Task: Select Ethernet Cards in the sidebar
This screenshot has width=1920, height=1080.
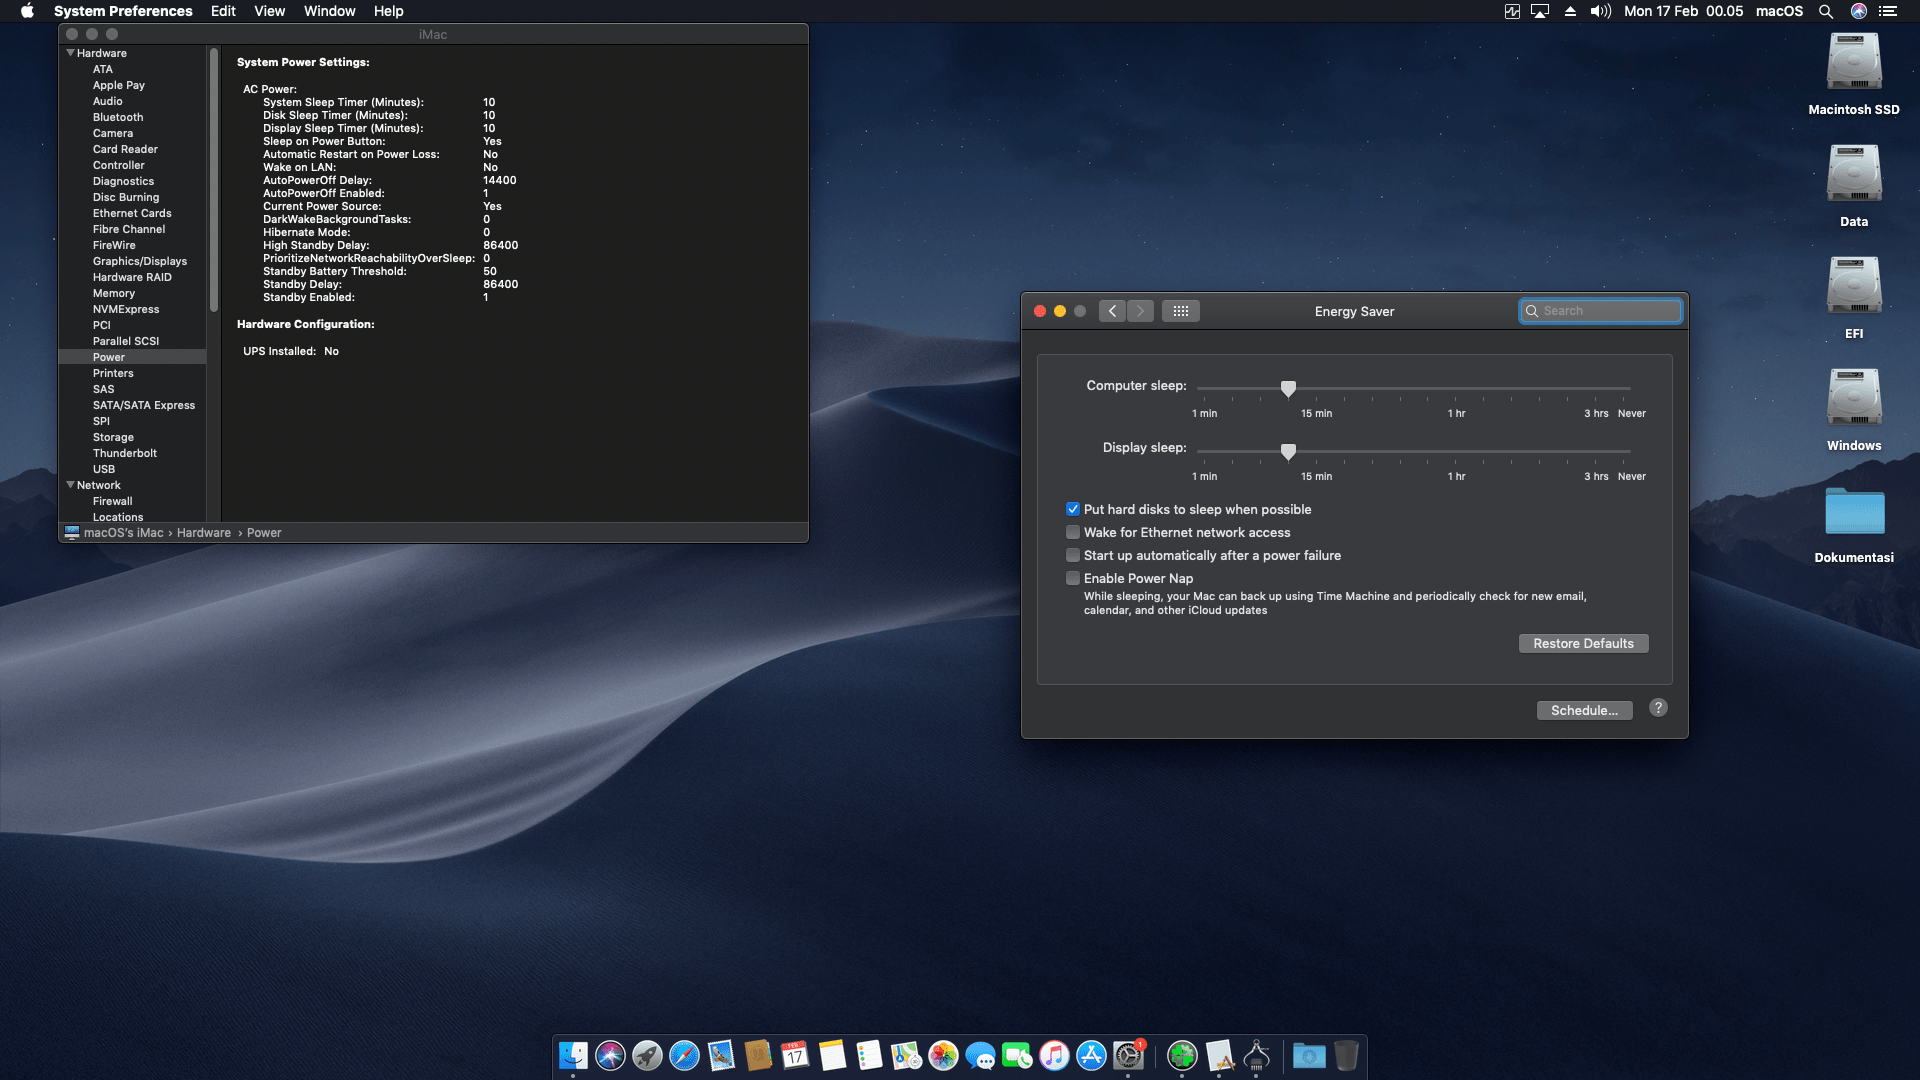Action: click(132, 213)
